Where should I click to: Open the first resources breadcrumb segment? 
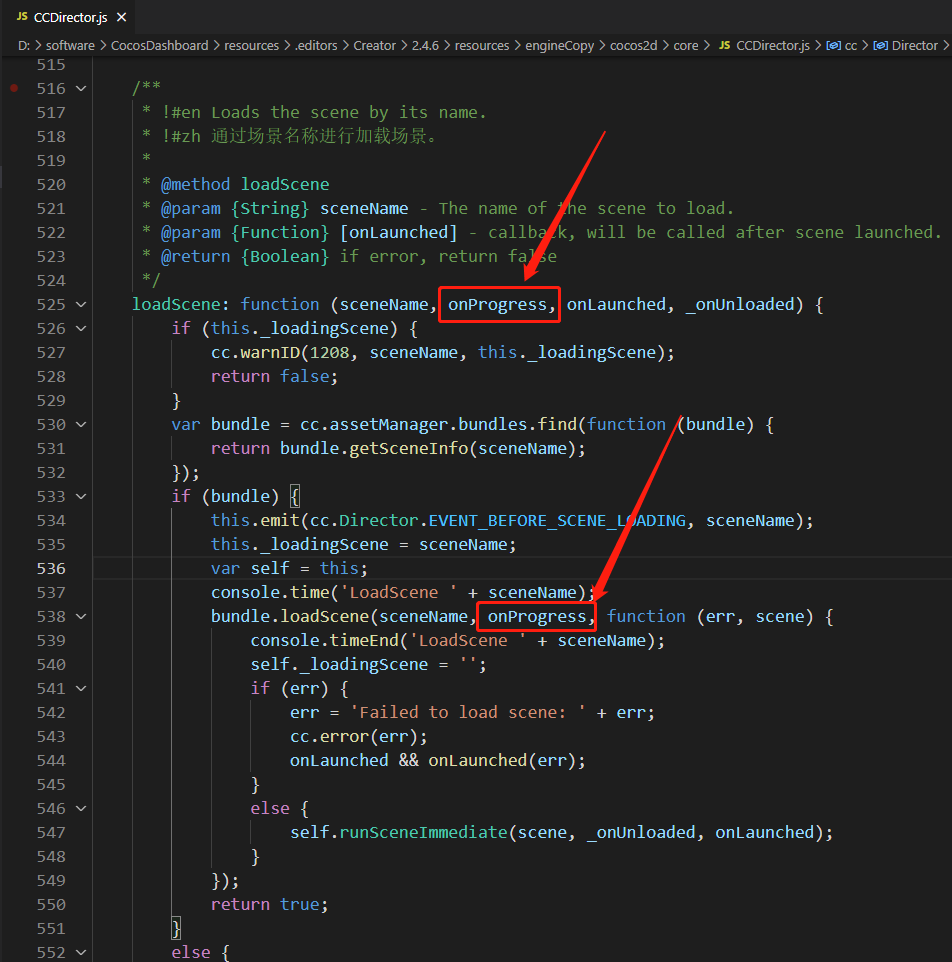251,45
